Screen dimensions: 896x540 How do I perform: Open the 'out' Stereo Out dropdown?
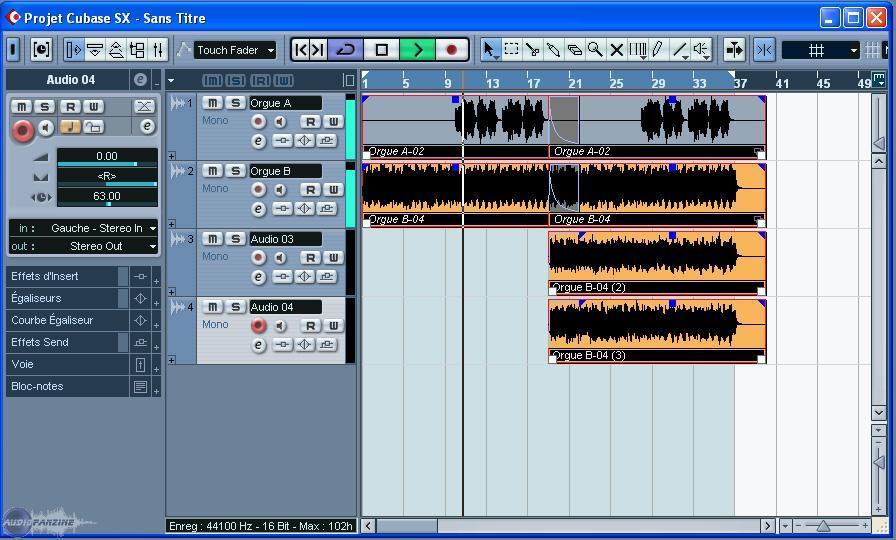[83, 246]
